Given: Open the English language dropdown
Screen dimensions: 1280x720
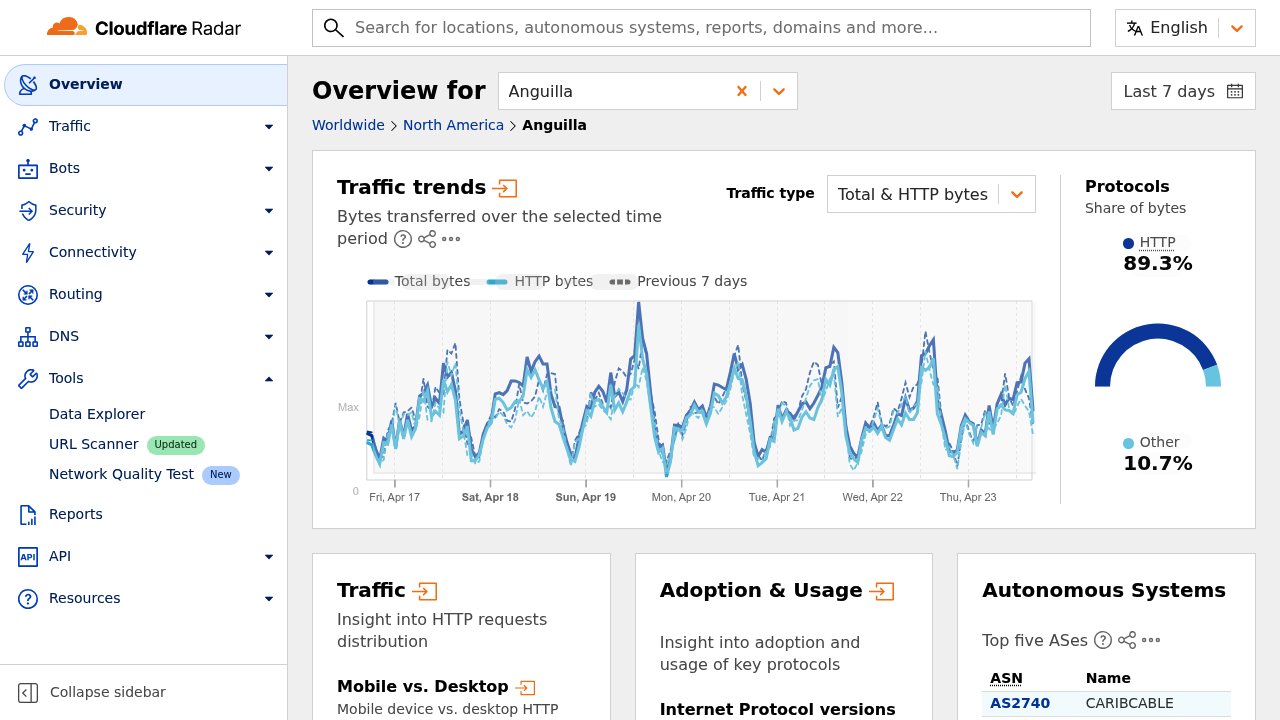Looking at the screenshot, I should click(1185, 28).
